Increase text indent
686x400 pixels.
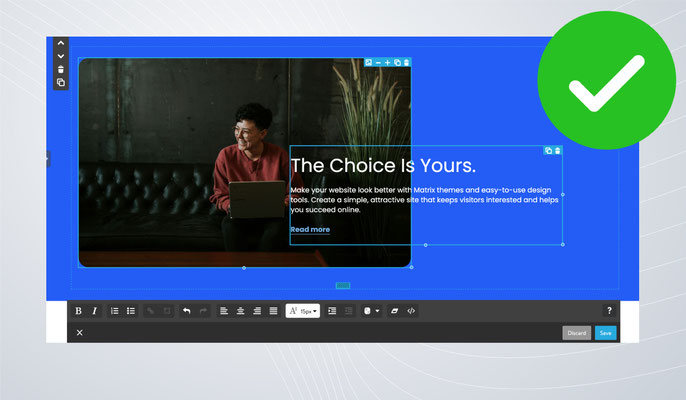tap(332, 311)
